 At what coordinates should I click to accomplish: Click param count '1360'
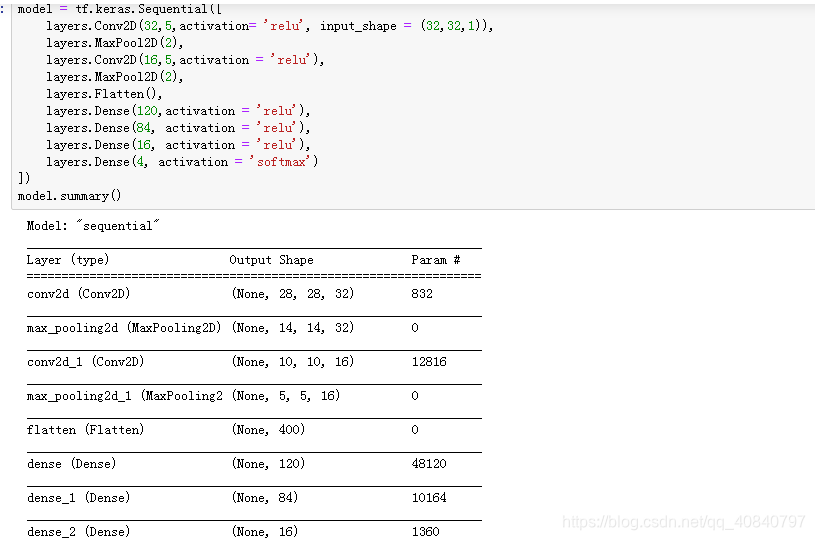(x=425, y=532)
